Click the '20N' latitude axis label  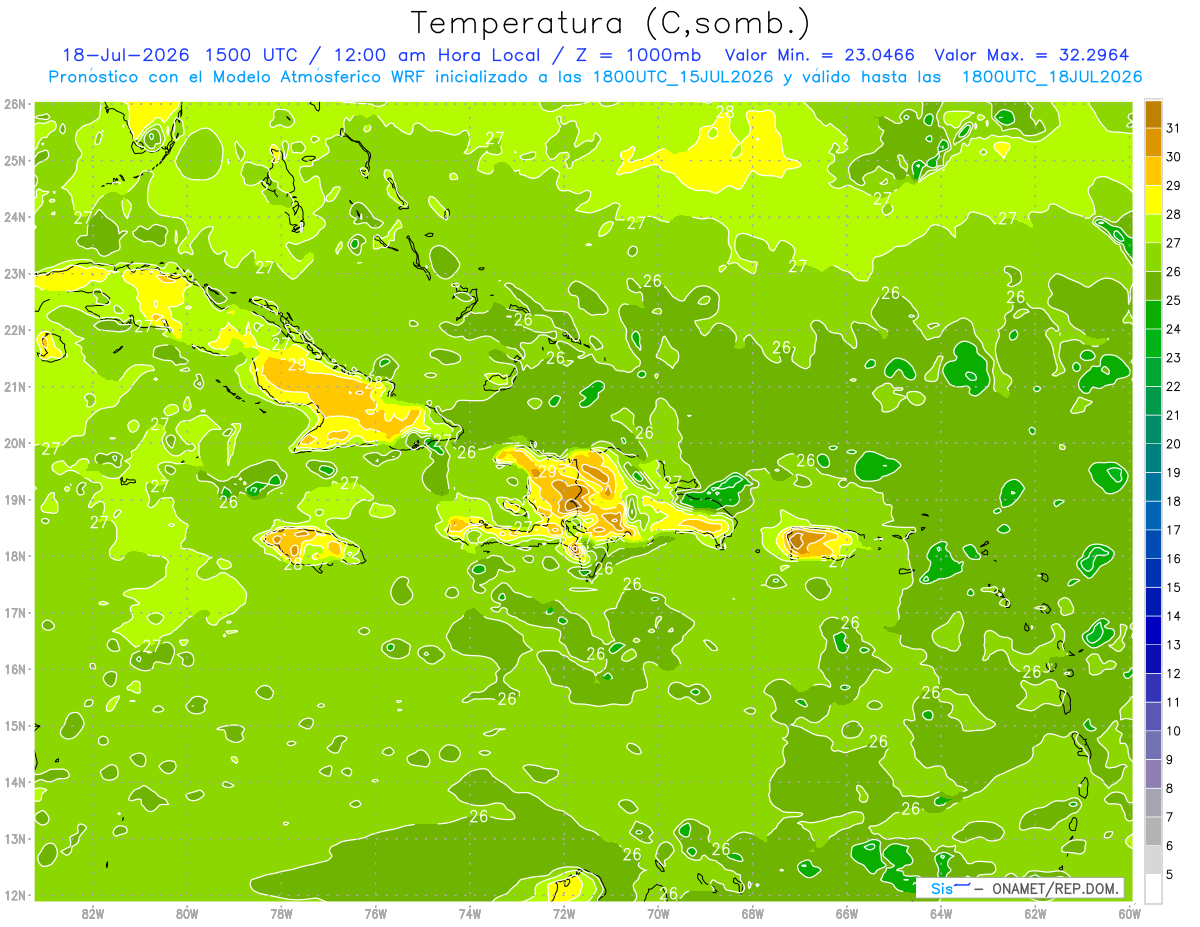pyautogui.click(x=14, y=443)
